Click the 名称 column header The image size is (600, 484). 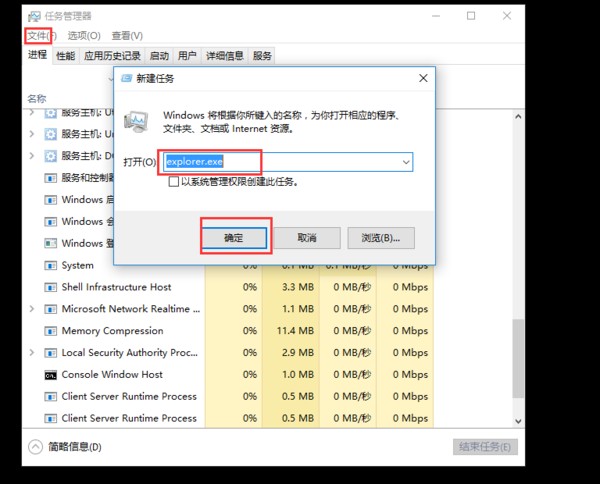37,99
